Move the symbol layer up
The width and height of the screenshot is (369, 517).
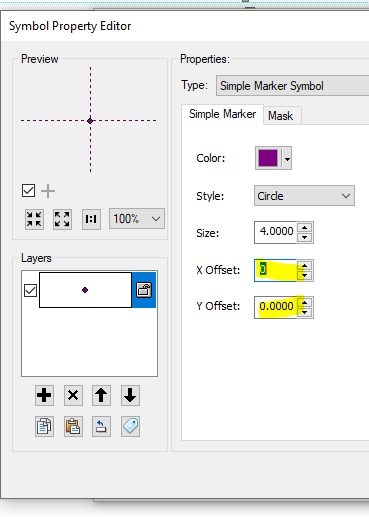[101, 396]
